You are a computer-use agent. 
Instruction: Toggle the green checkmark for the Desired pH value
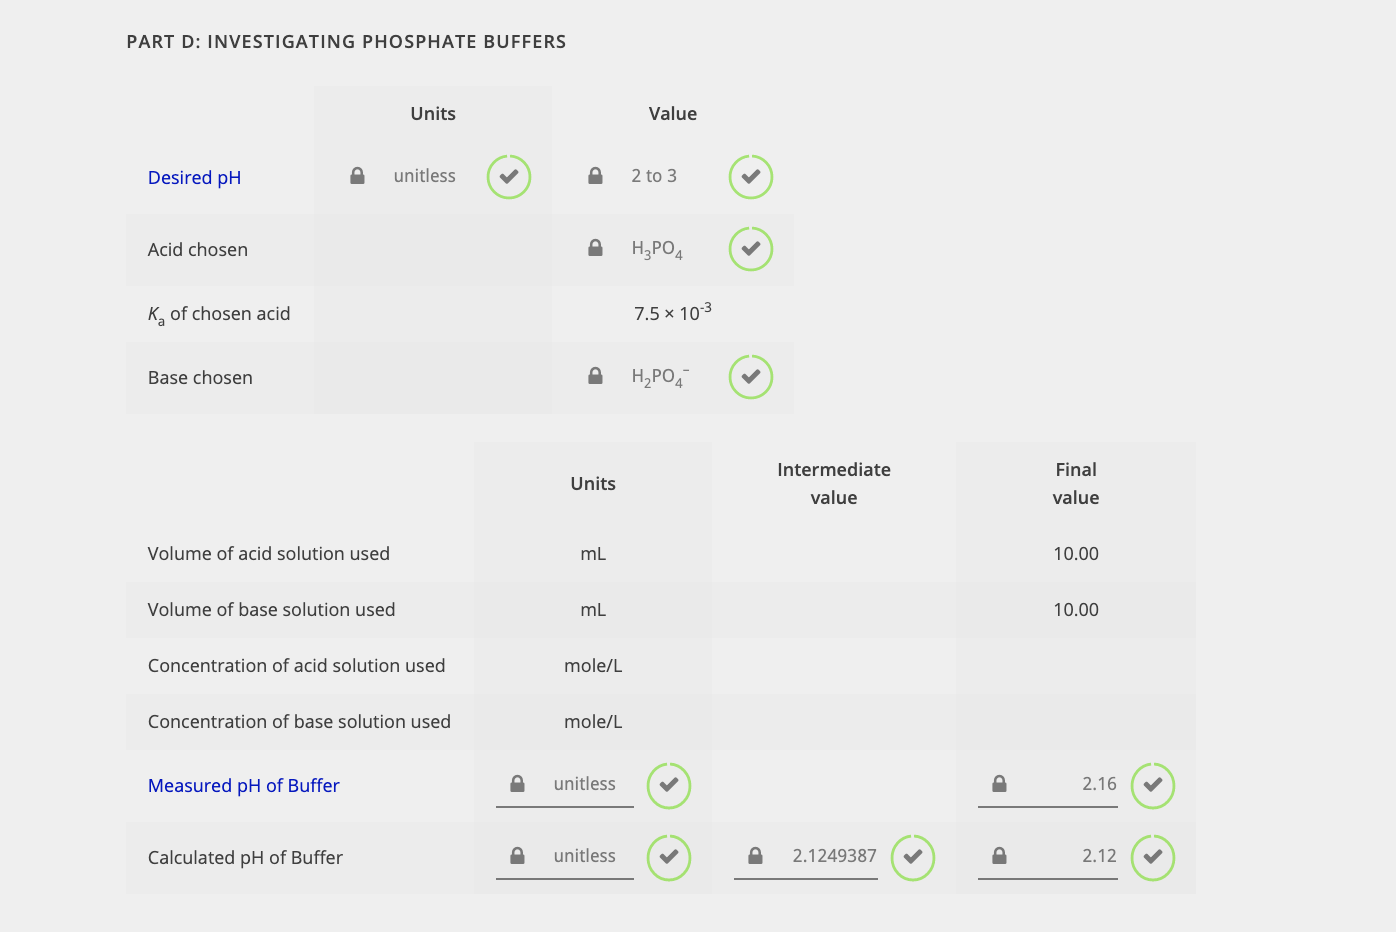pos(751,177)
